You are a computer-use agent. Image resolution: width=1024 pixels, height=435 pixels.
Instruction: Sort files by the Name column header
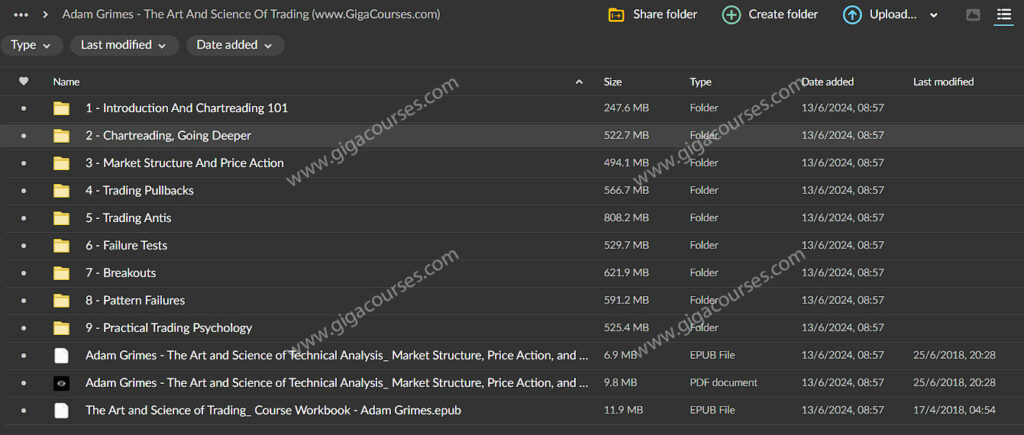point(66,82)
